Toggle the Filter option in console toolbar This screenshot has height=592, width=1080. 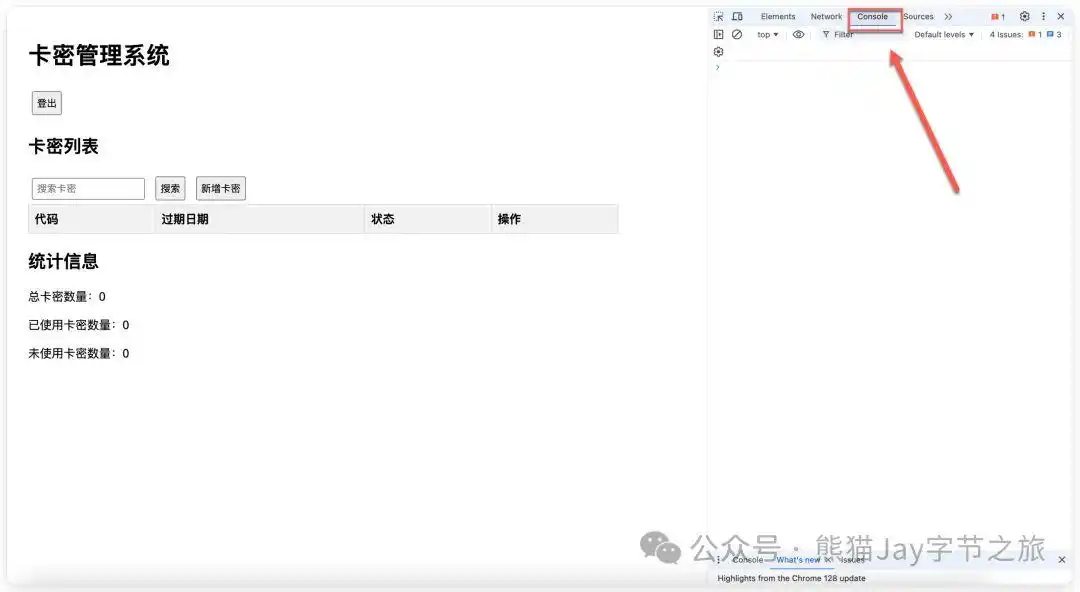point(838,33)
